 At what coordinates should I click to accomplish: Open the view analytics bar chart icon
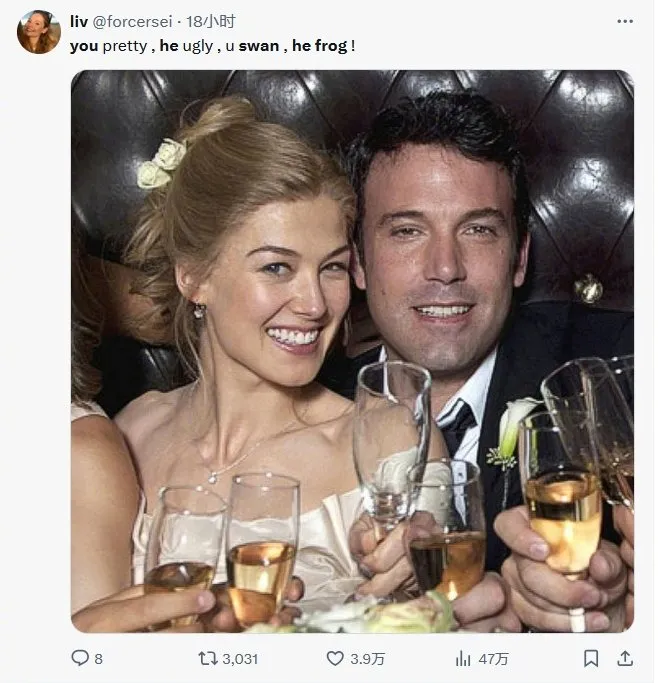pyautogui.click(x=463, y=658)
